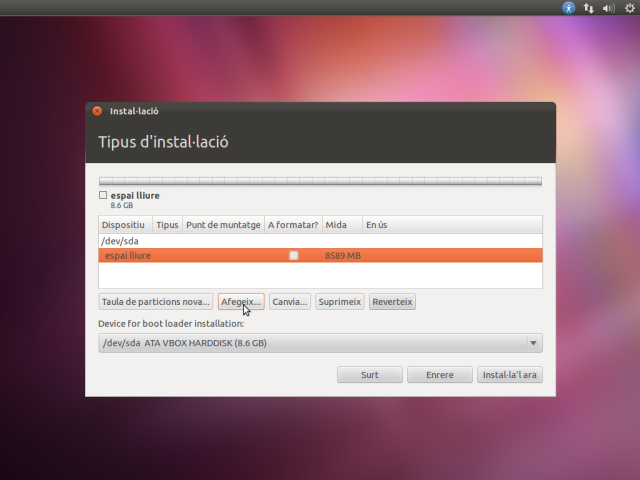640x480 pixels.
Task: Click the Tipus d'instal·lació heading
Action: (x=163, y=142)
